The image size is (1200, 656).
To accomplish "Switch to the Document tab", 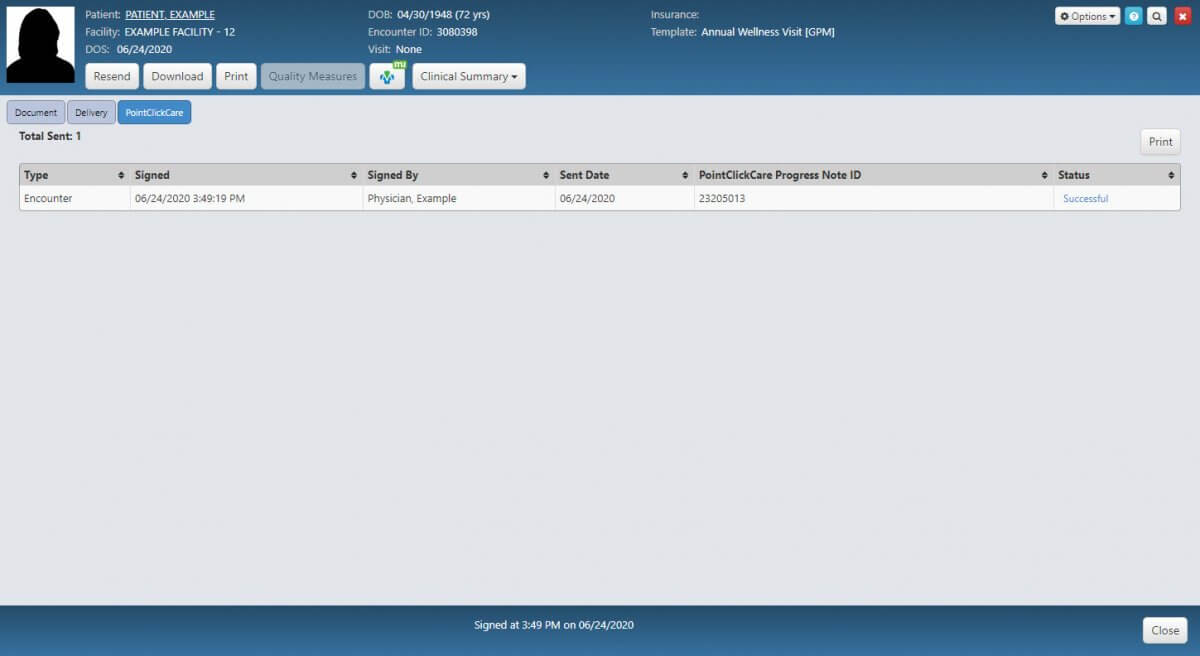I will 36,112.
